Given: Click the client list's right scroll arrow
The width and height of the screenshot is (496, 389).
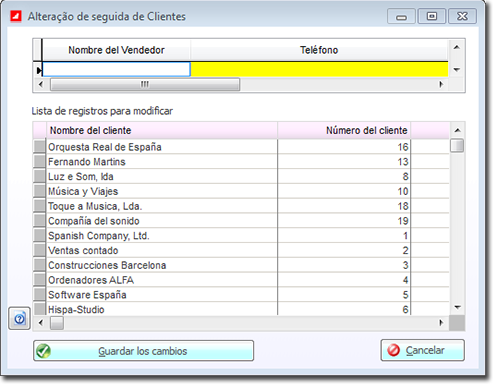Looking at the screenshot, I should coord(441,322).
